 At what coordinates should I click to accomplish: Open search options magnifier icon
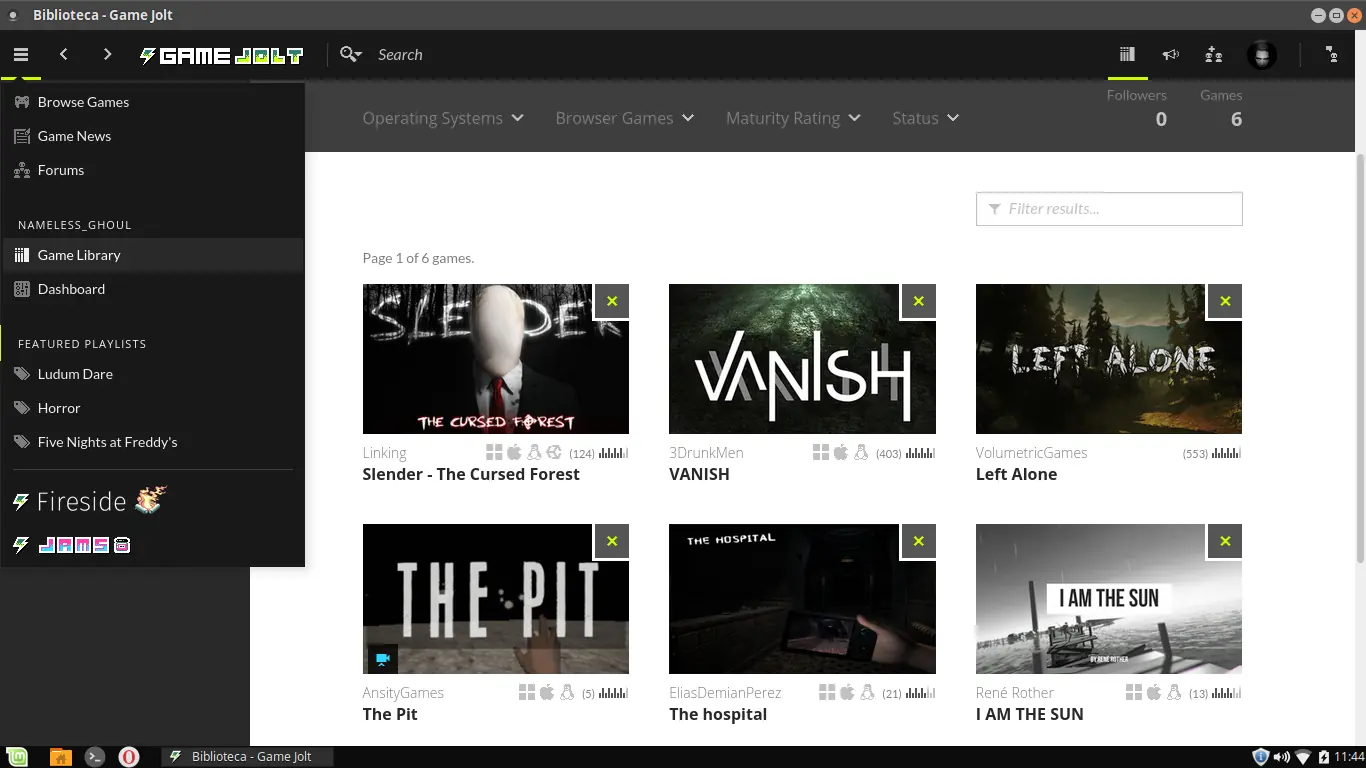coord(350,55)
